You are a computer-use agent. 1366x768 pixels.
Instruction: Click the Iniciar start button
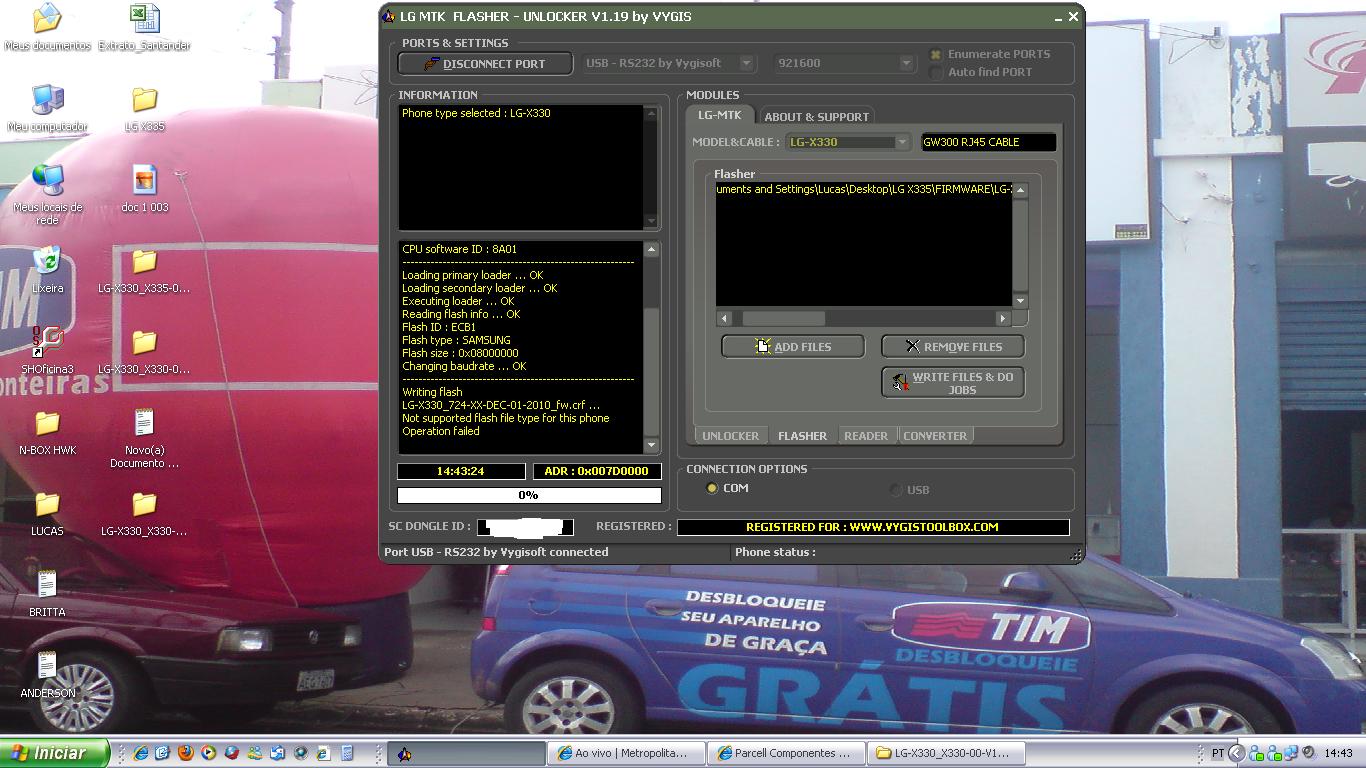click(x=53, y=753)
